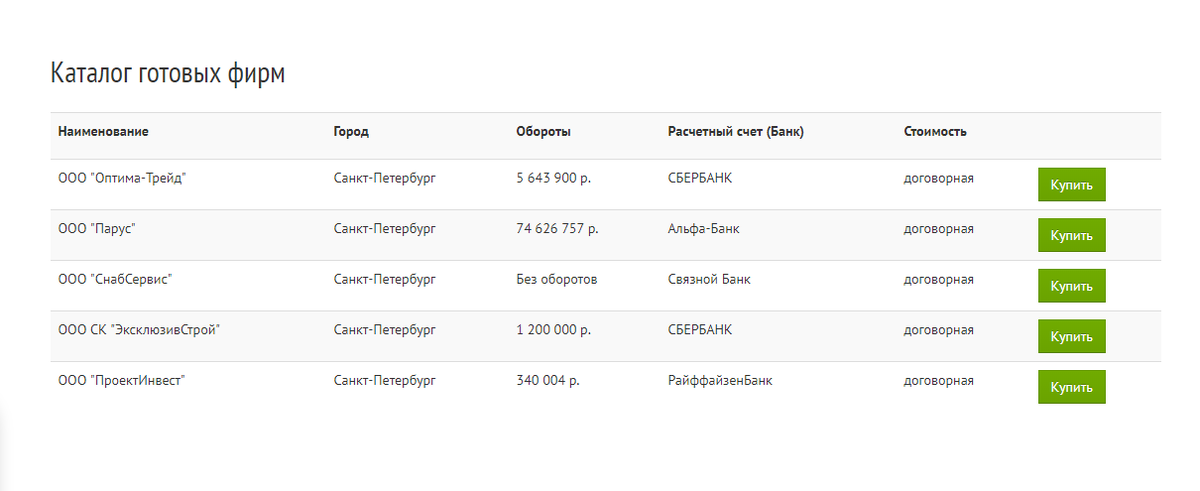Click the Город column header

(351, 132)
